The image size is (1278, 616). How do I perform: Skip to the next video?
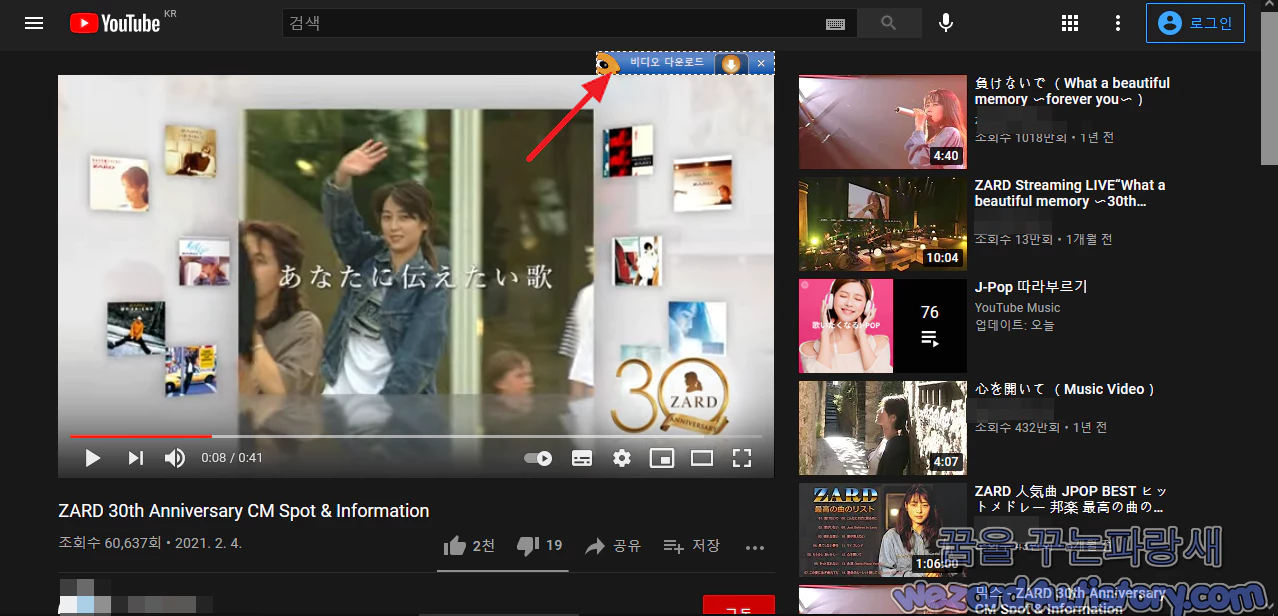coord(135,458)
